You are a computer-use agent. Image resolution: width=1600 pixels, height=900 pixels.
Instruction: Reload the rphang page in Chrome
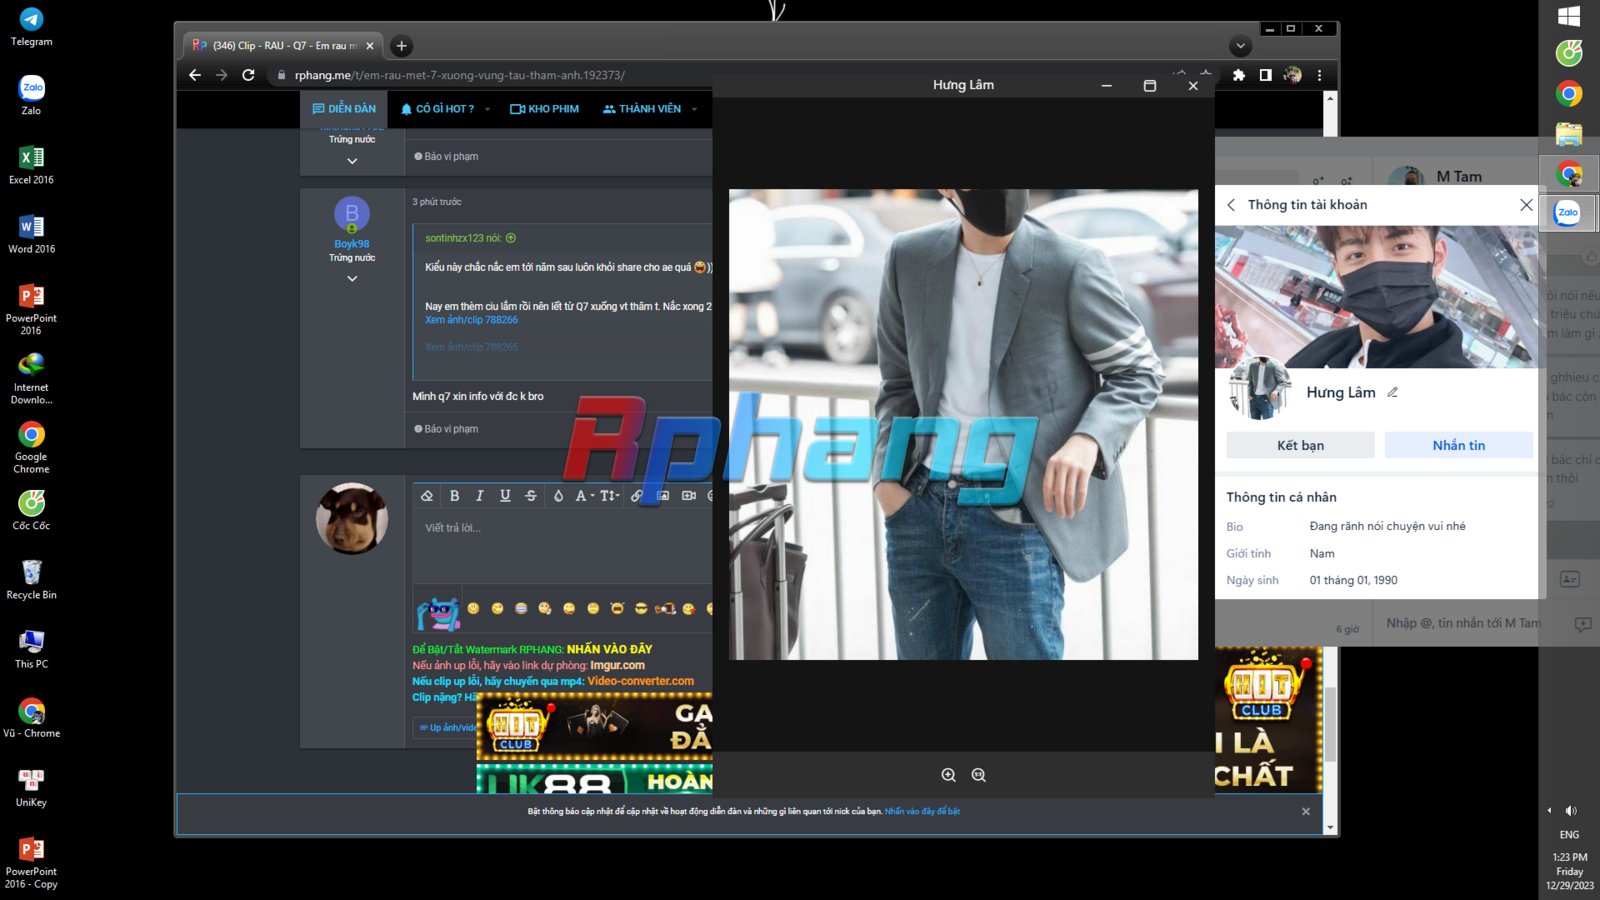pyautogui.click(x=248, y=75)
